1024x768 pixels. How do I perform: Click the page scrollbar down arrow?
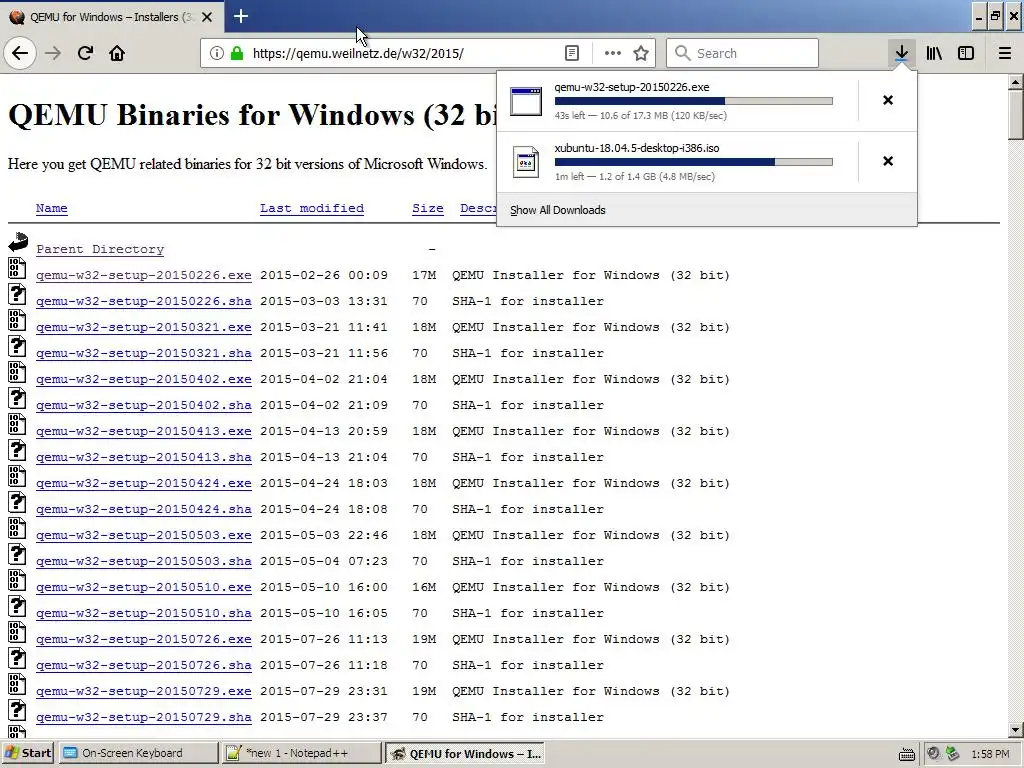click(1016, 730)
